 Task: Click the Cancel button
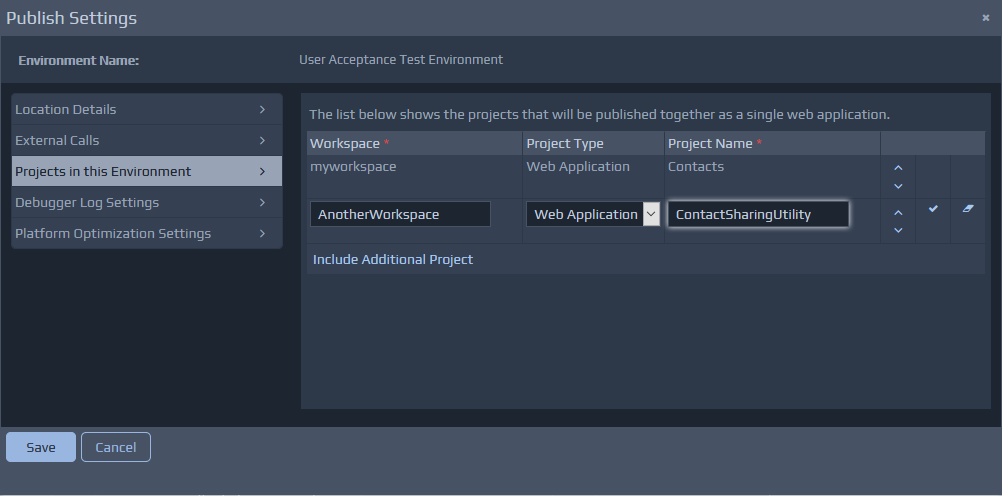[x=116, y=447]
